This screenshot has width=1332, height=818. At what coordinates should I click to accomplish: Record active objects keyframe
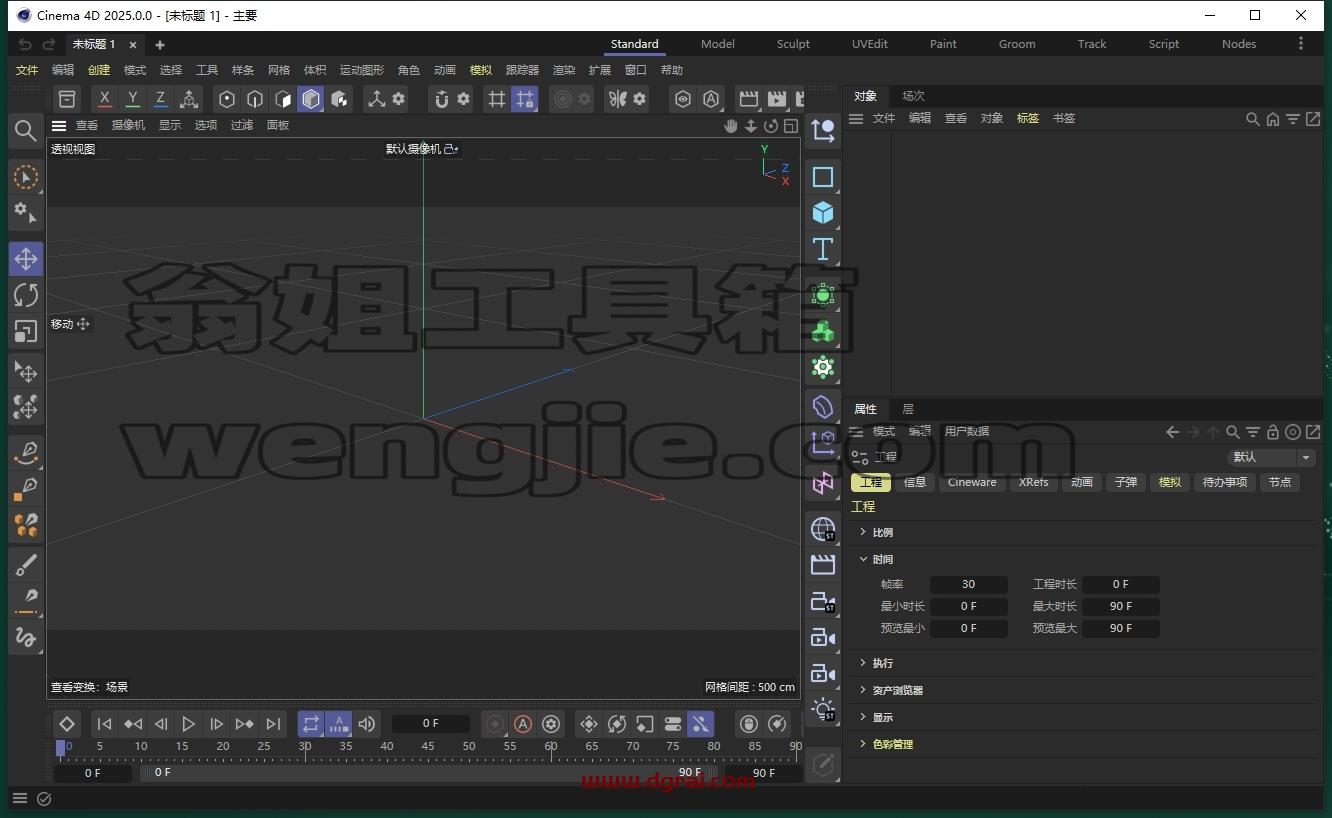(495, 724)
